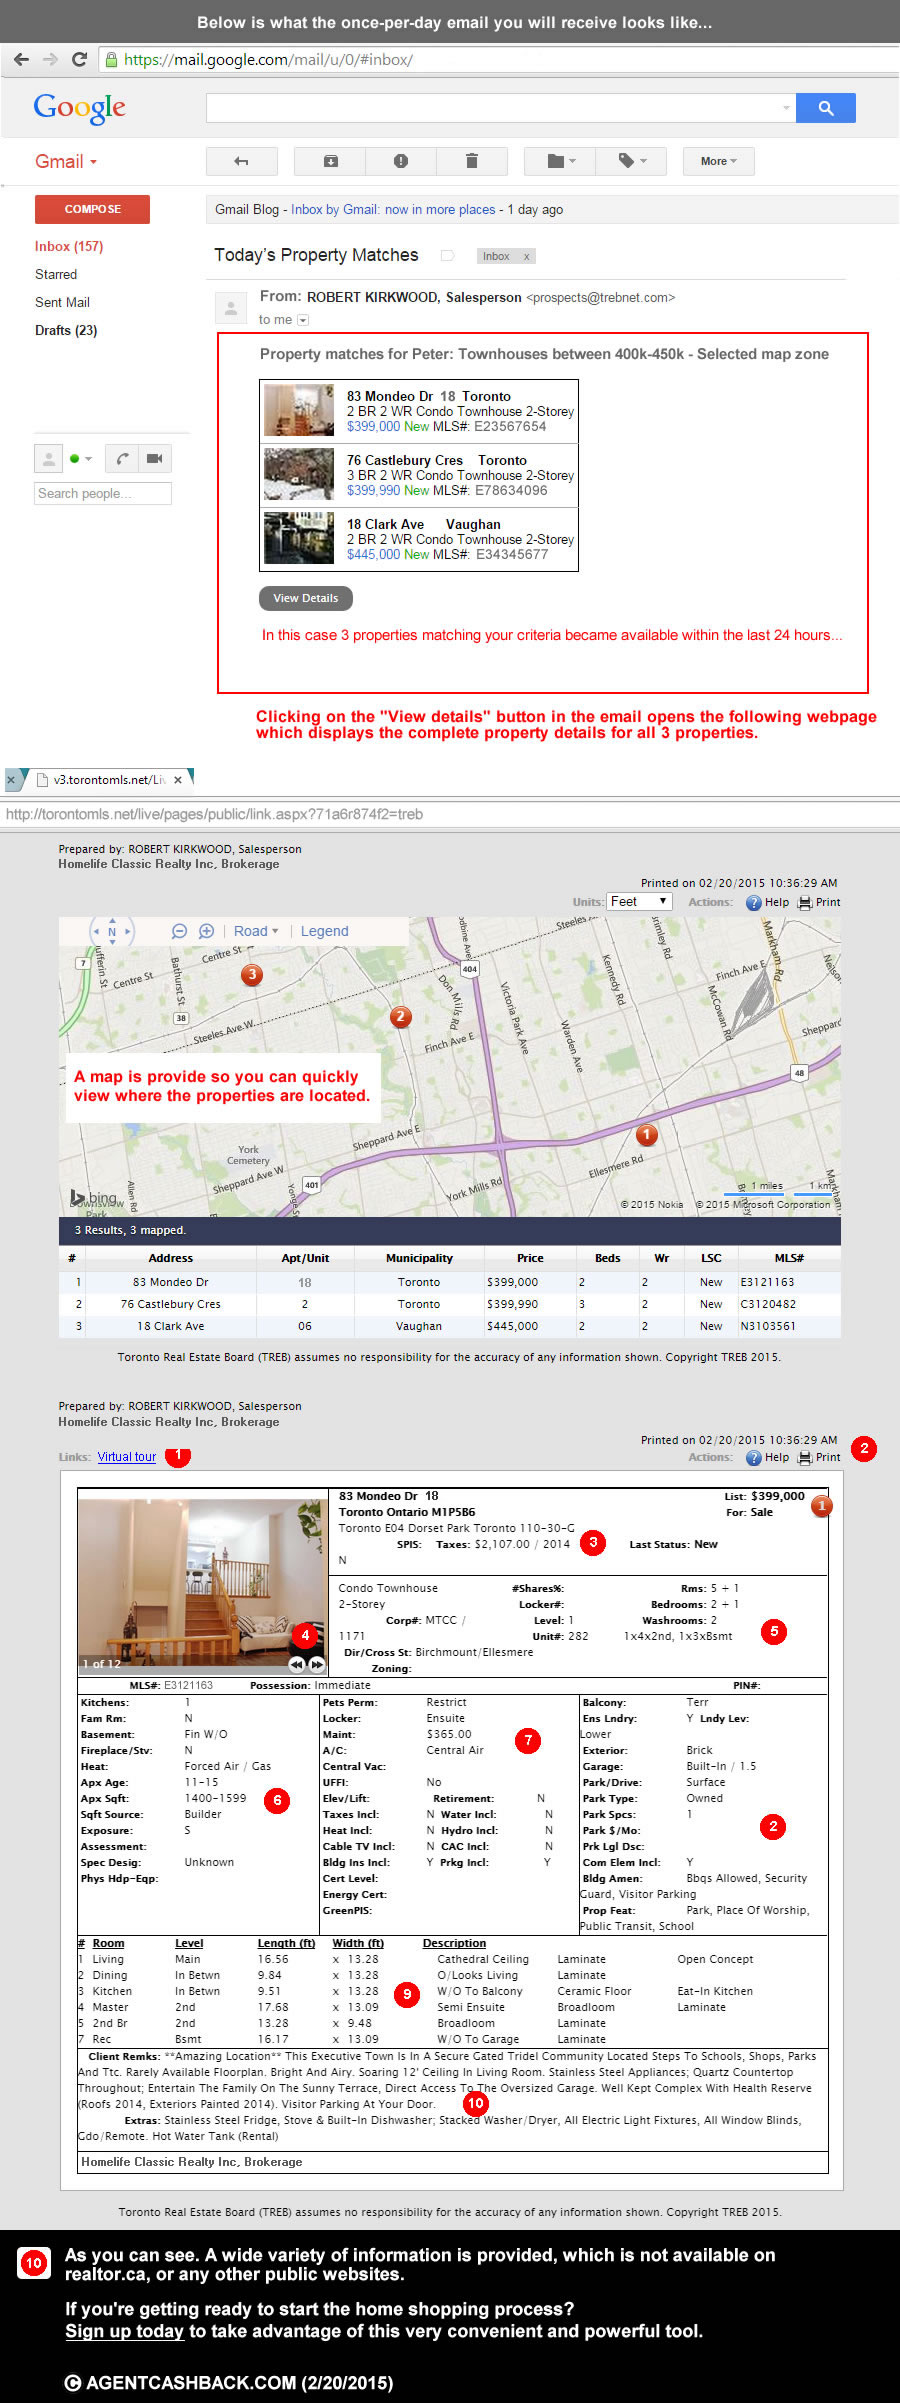Click map pin number 1
The height and width of the screenshot is (2403, 900).
pos(647,1134)
